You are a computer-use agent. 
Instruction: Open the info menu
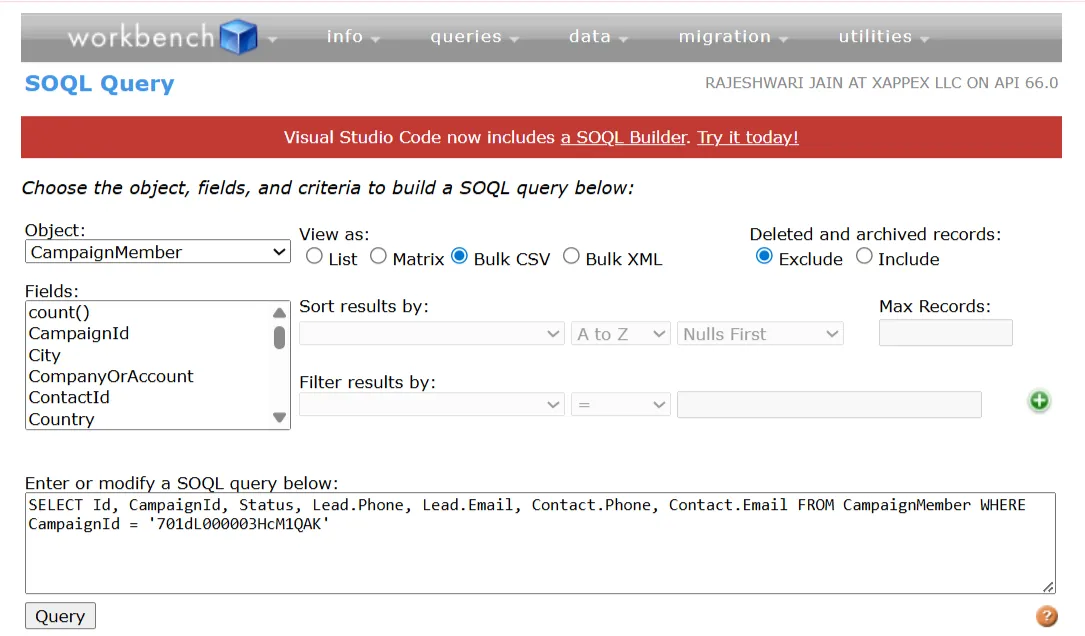click(x=353, y=37)
